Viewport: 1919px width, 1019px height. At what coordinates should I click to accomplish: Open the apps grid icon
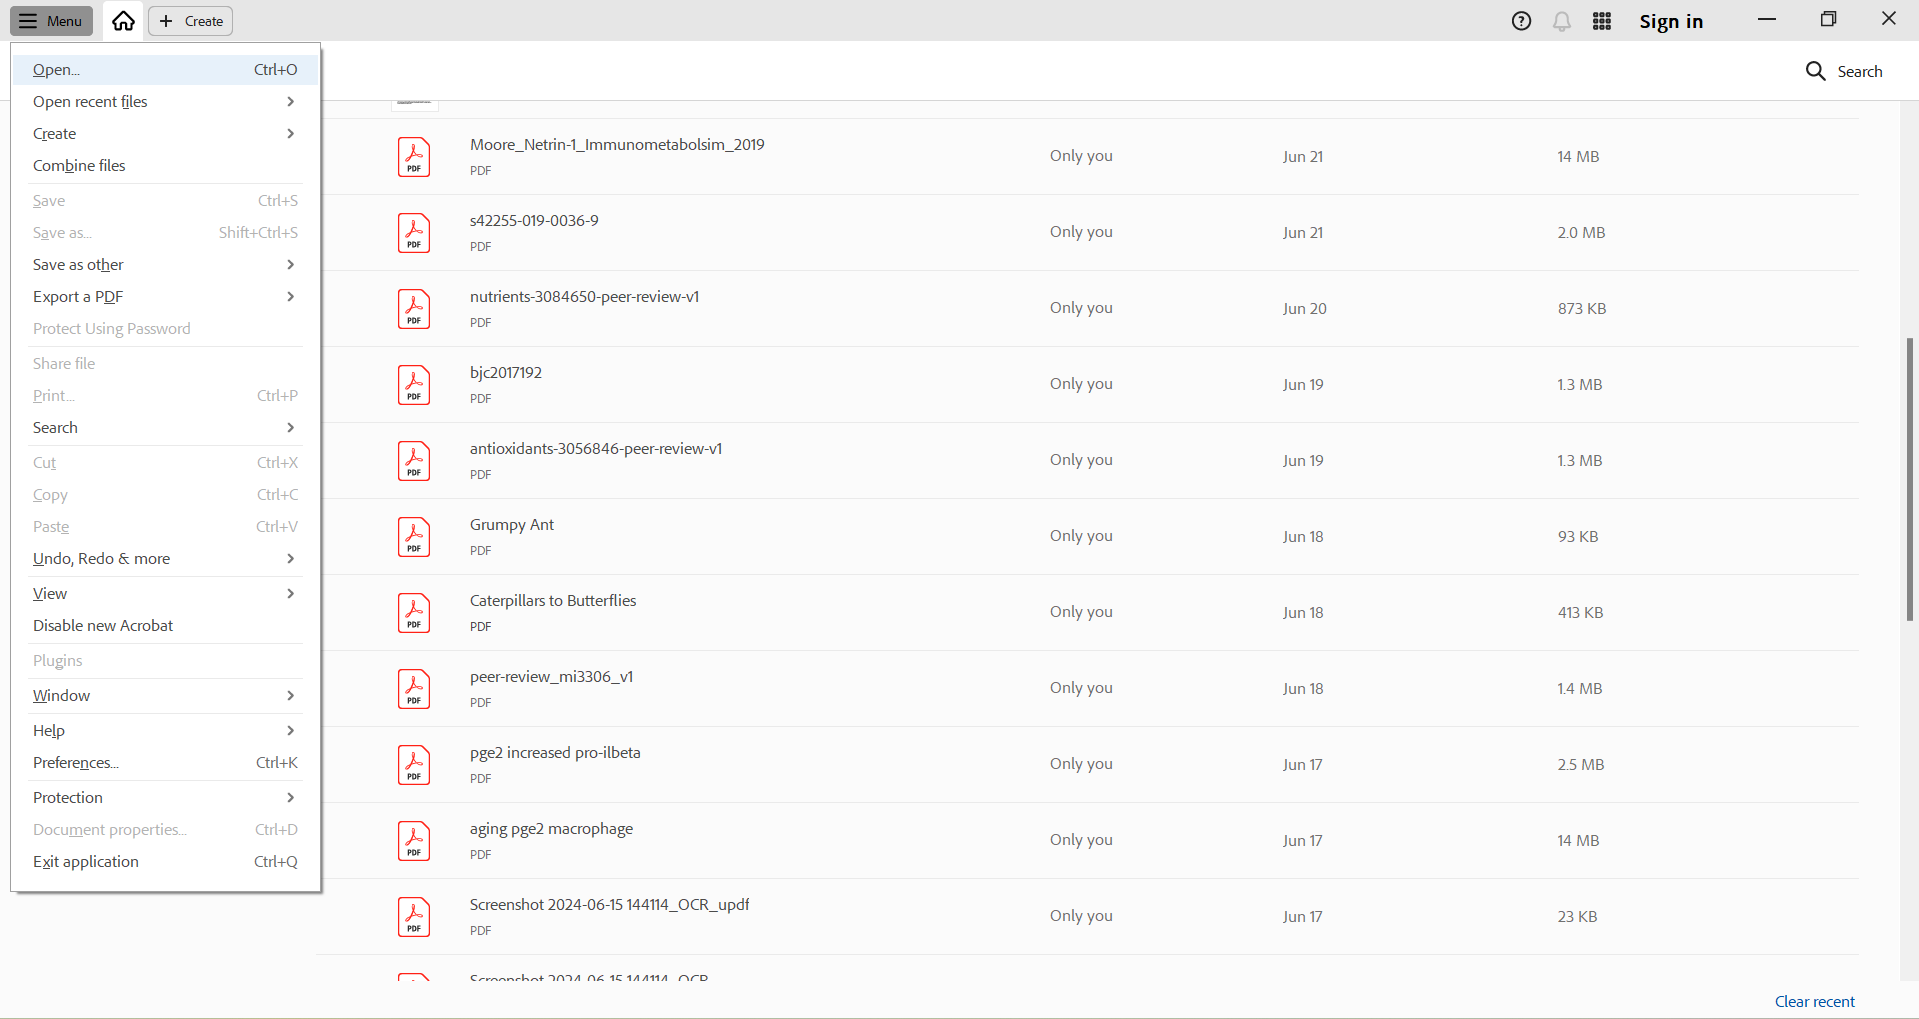[x=1602, y=21]
